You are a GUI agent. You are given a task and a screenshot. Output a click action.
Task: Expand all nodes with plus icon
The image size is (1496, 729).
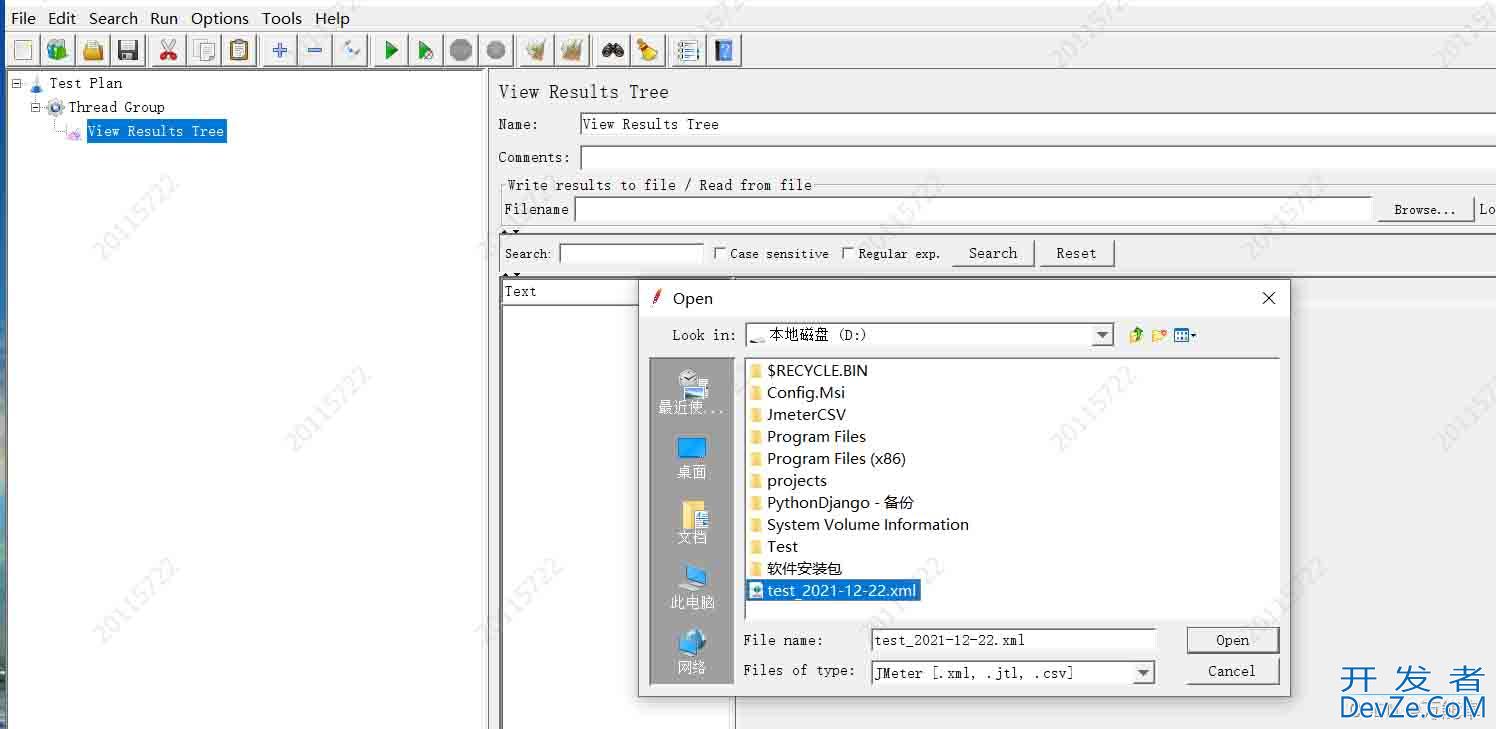tap(280, 50)
